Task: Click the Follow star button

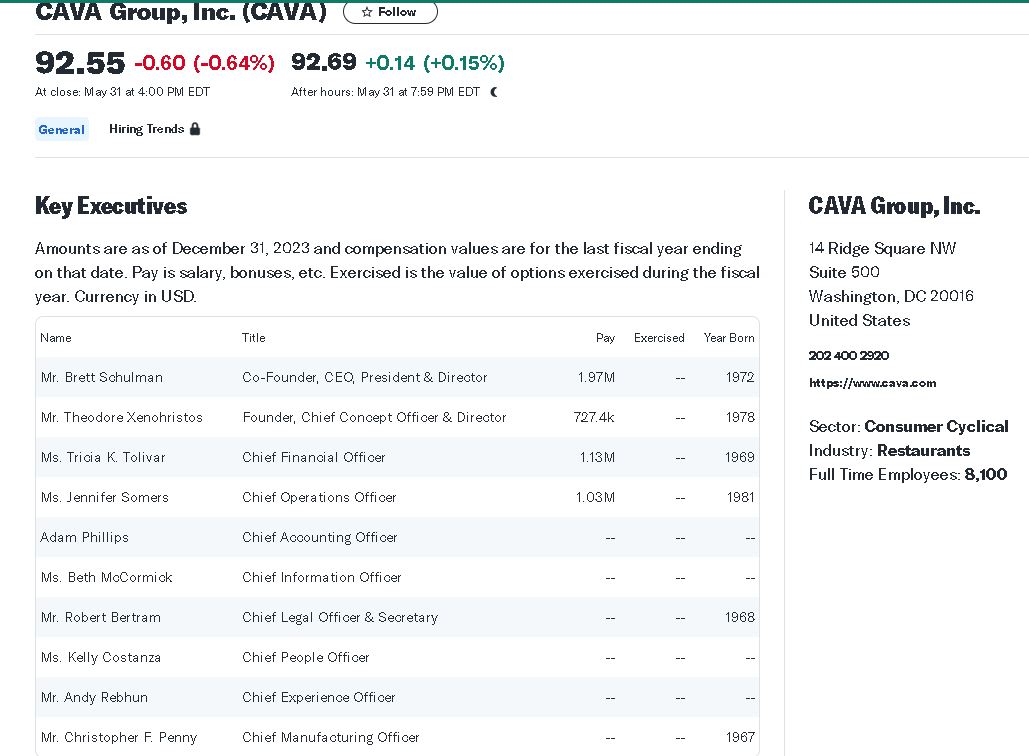Action: (390, 12)
